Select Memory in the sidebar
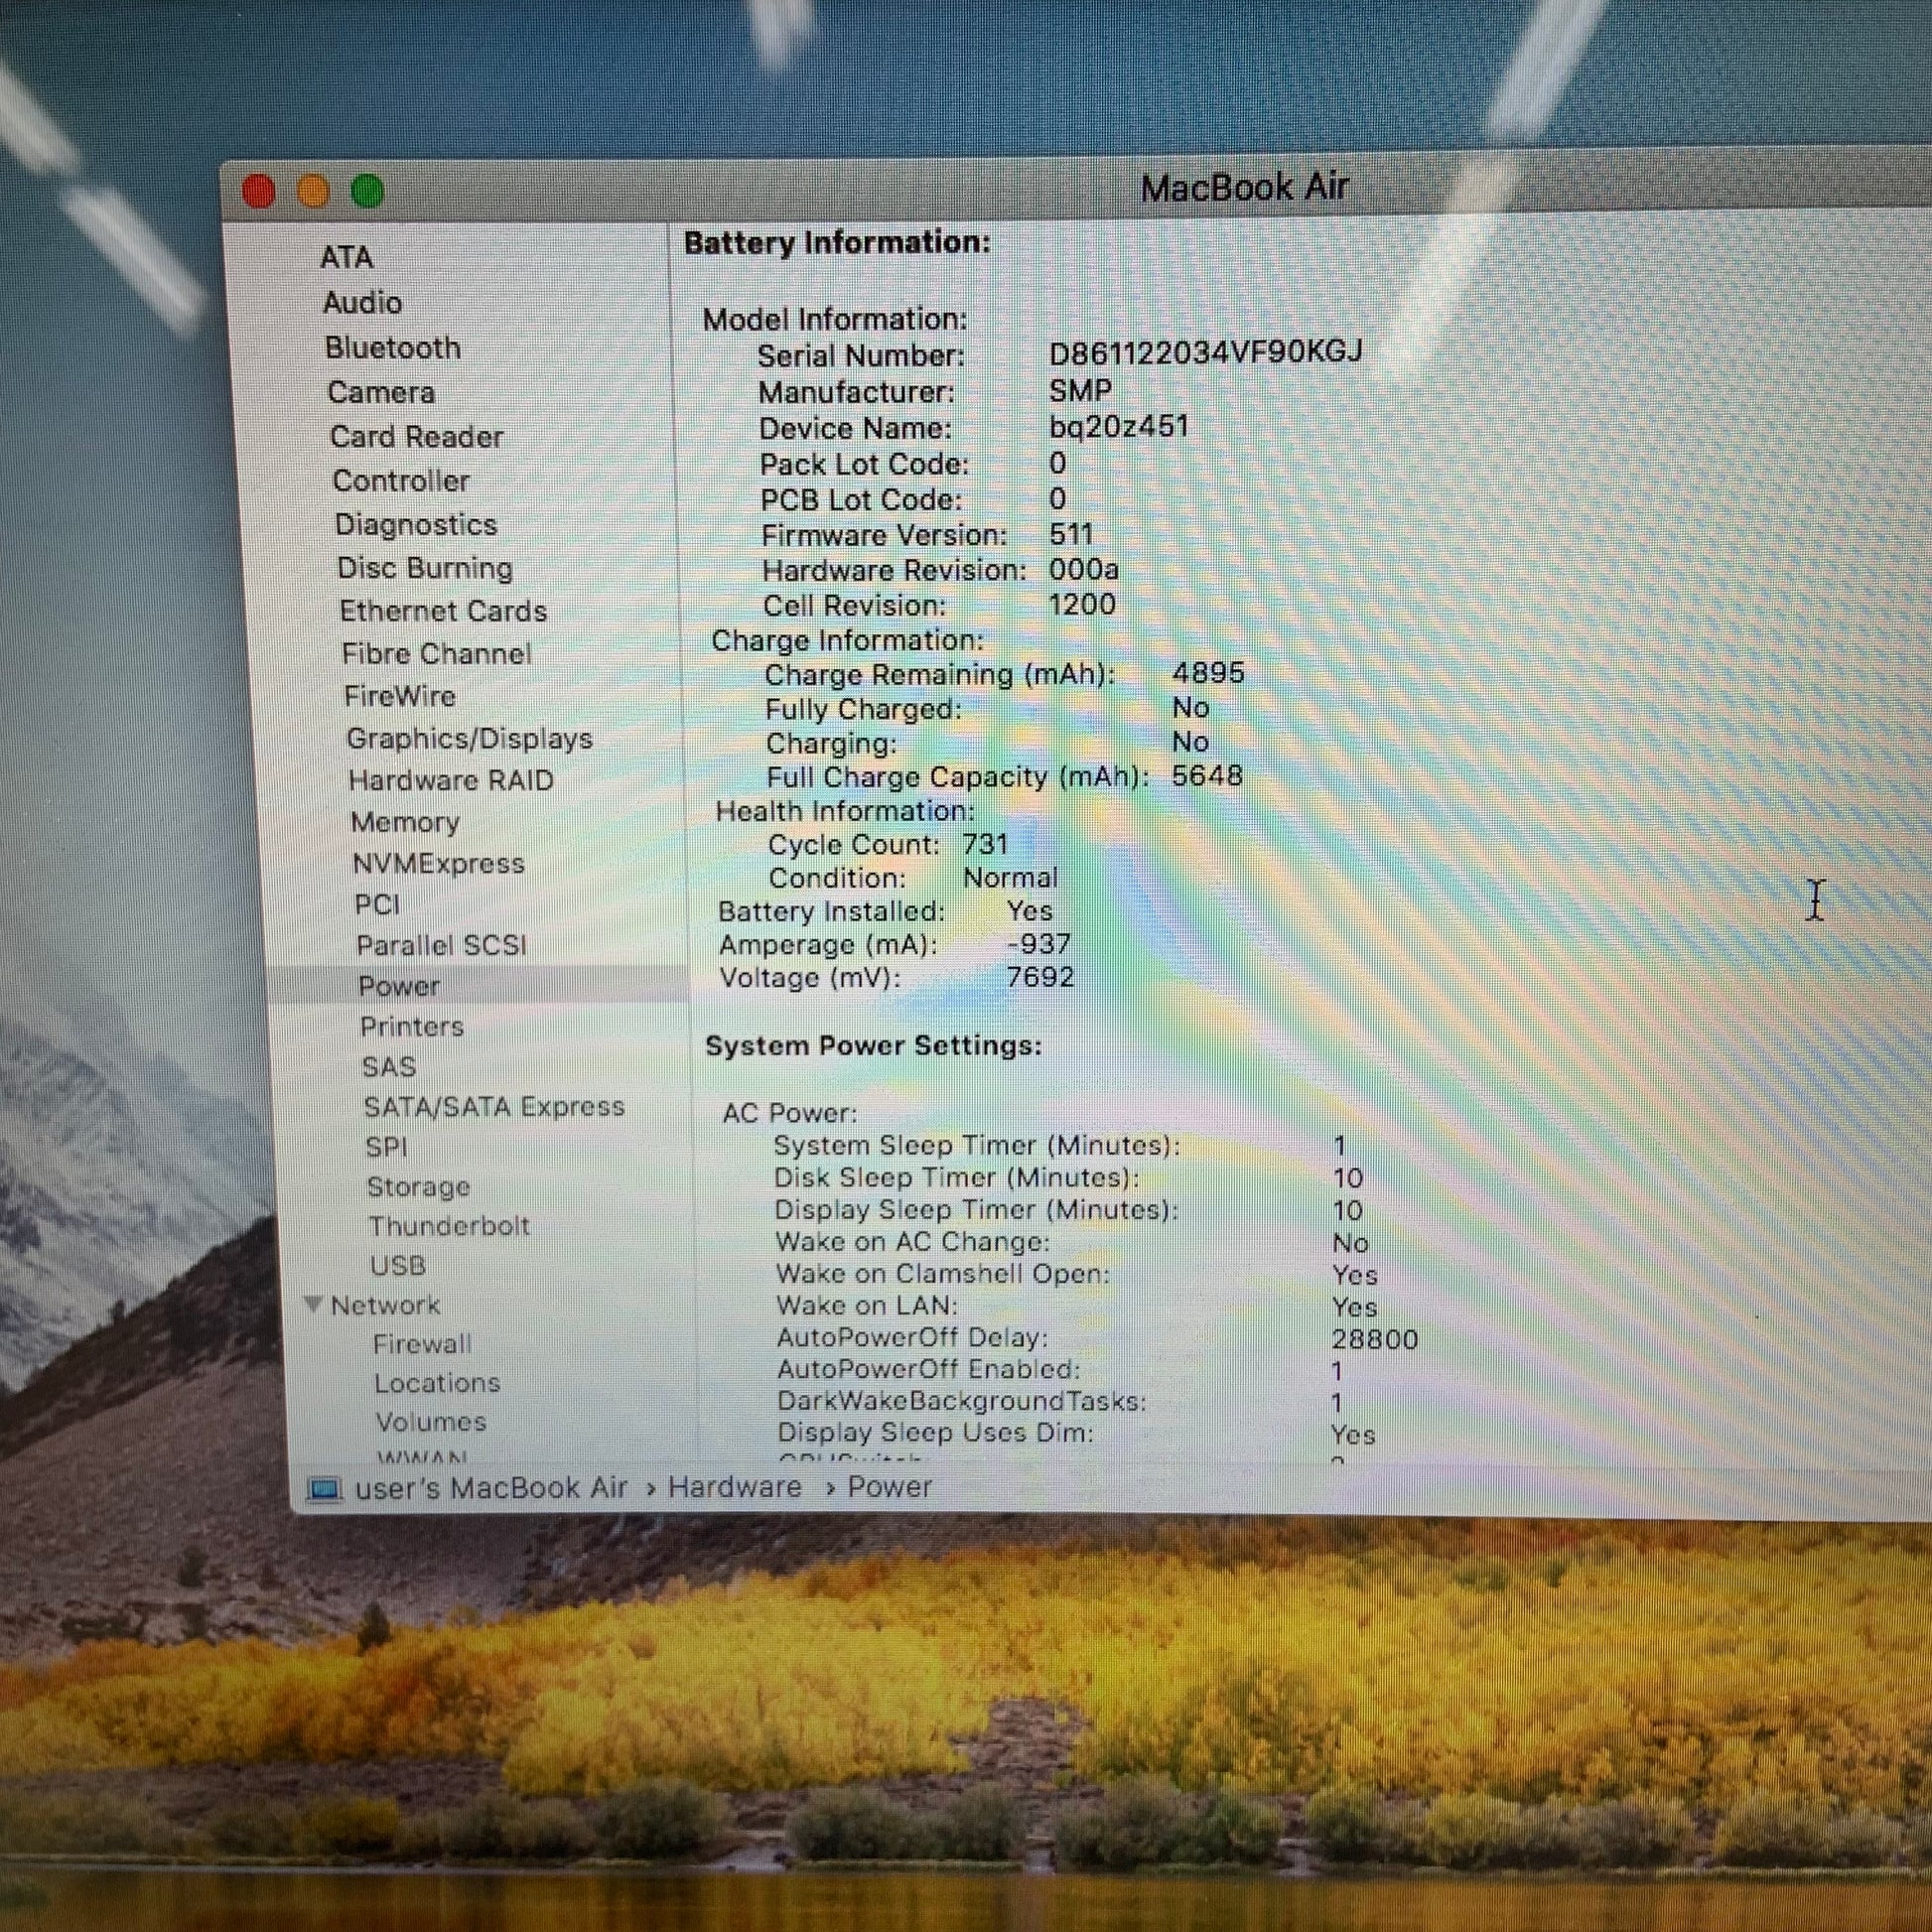The height and width of the screenshot is (1932, 1932). 405,822
